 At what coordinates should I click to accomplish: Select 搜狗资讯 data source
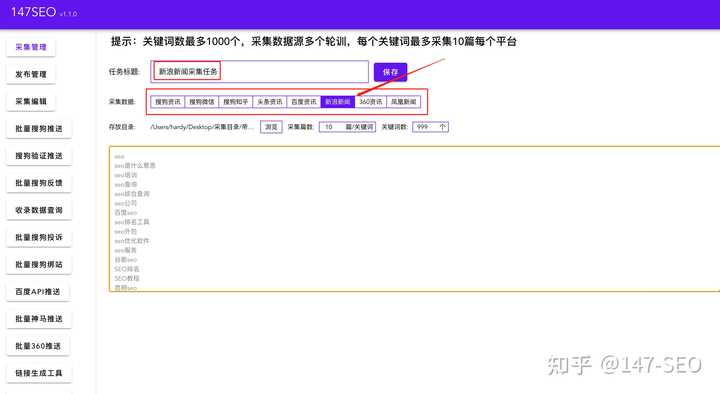168,101
